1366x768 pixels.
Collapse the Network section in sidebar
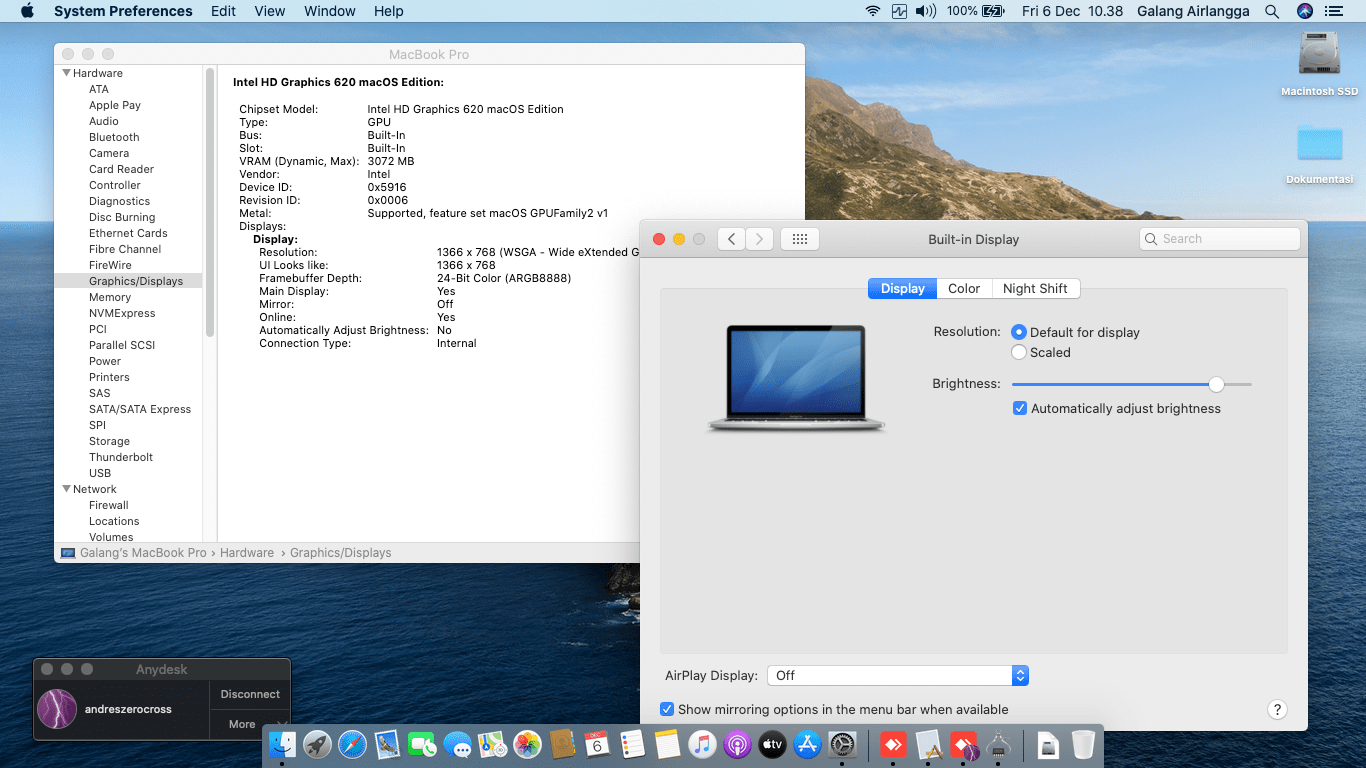67,489
